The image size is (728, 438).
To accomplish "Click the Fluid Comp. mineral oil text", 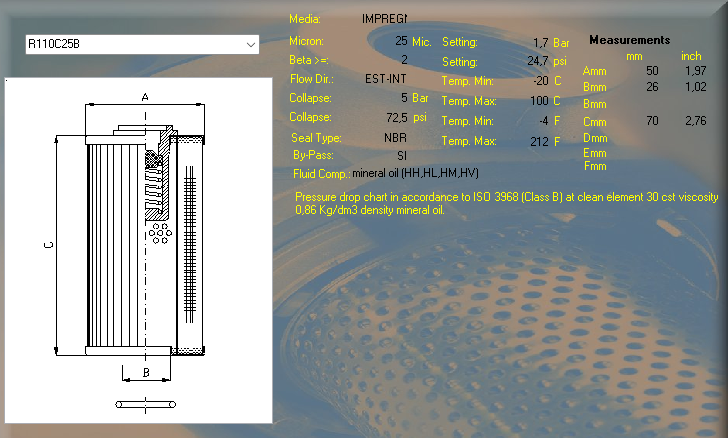I will [x=415, y=173].
